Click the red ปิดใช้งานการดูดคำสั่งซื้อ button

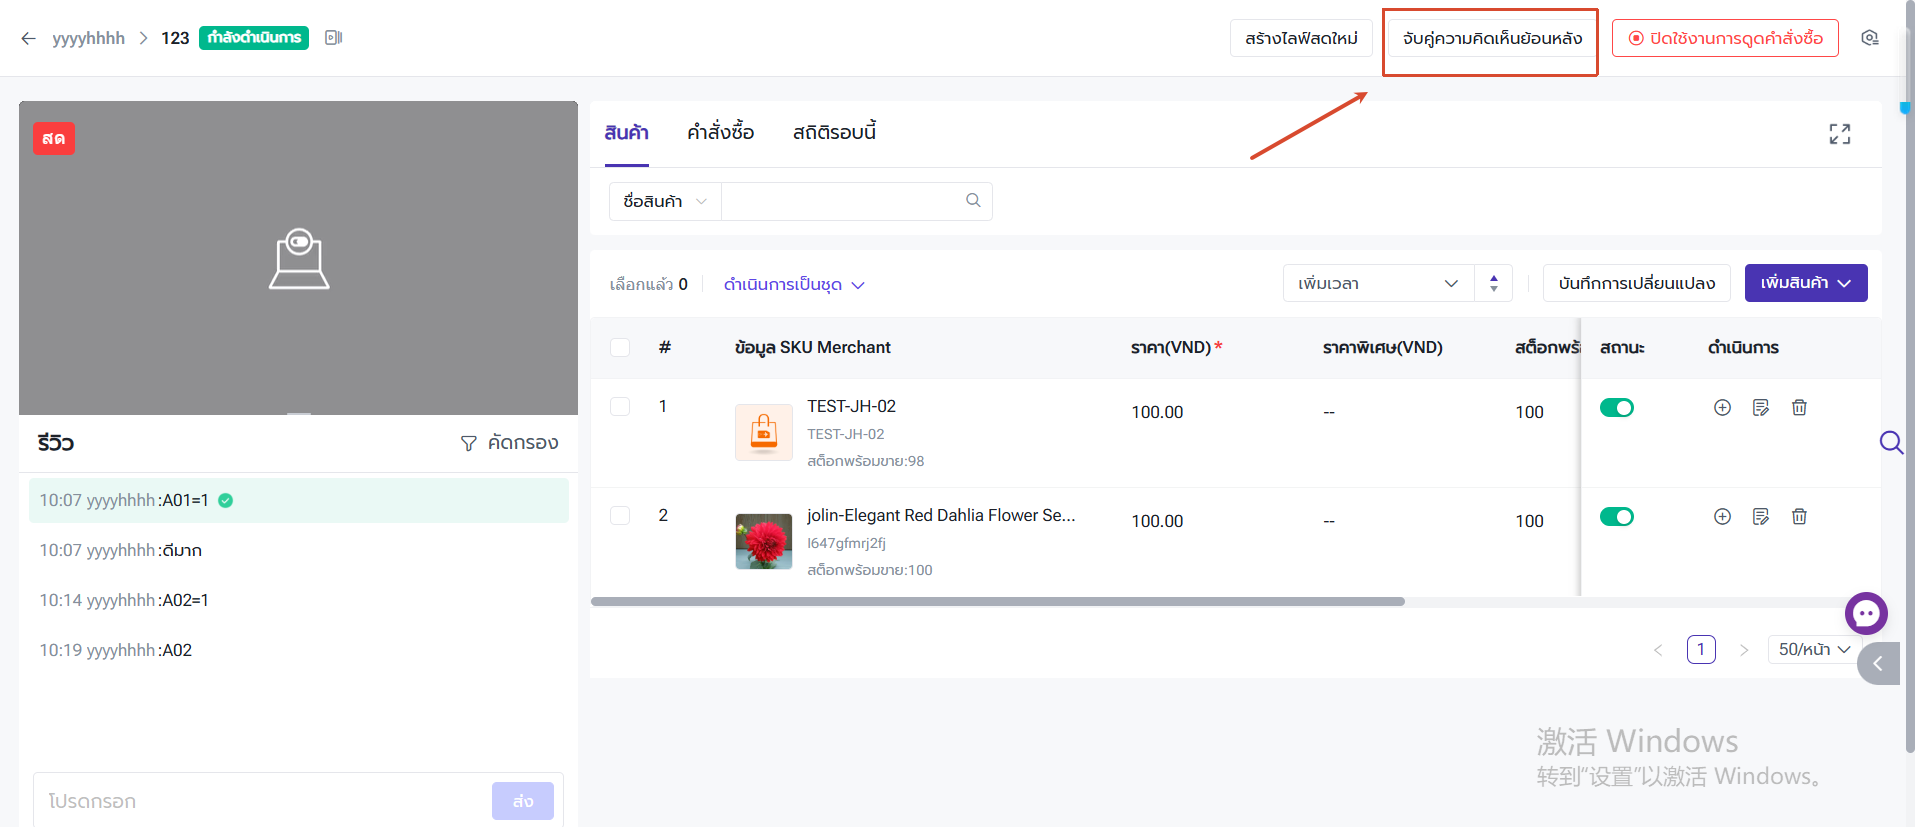[1725, 38]
